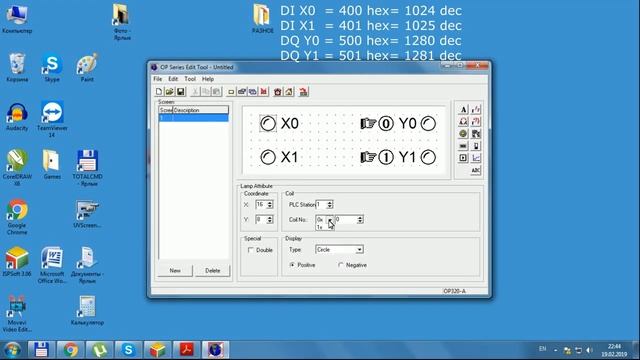Click the Open project folder toolbar icon

point(169,91)
